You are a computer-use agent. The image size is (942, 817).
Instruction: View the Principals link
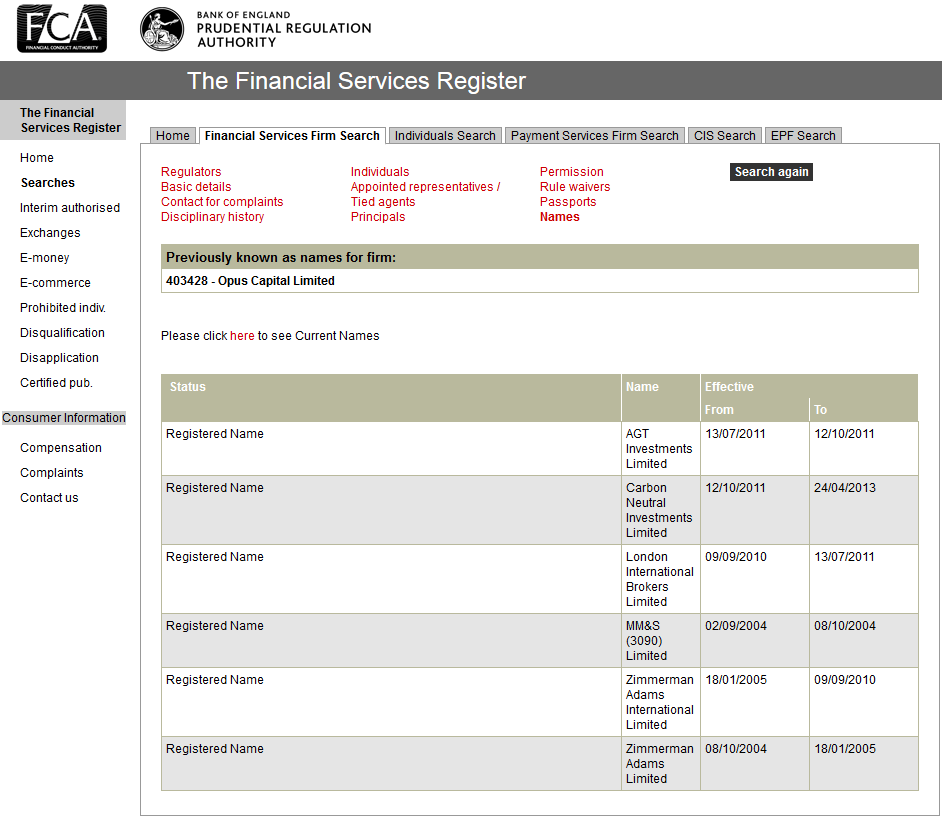pos(378,217)
